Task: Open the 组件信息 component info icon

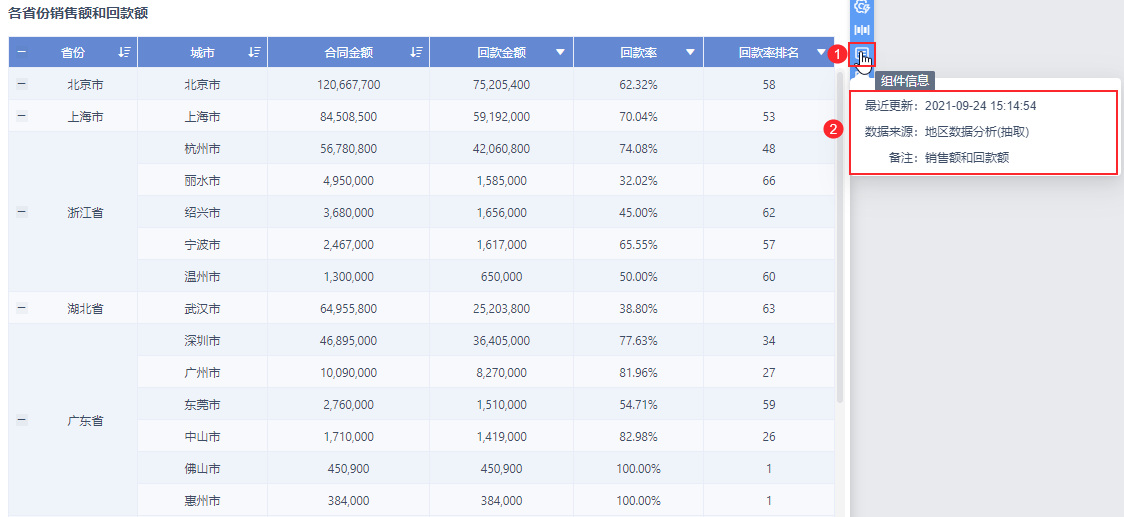Action: point(862,54)
